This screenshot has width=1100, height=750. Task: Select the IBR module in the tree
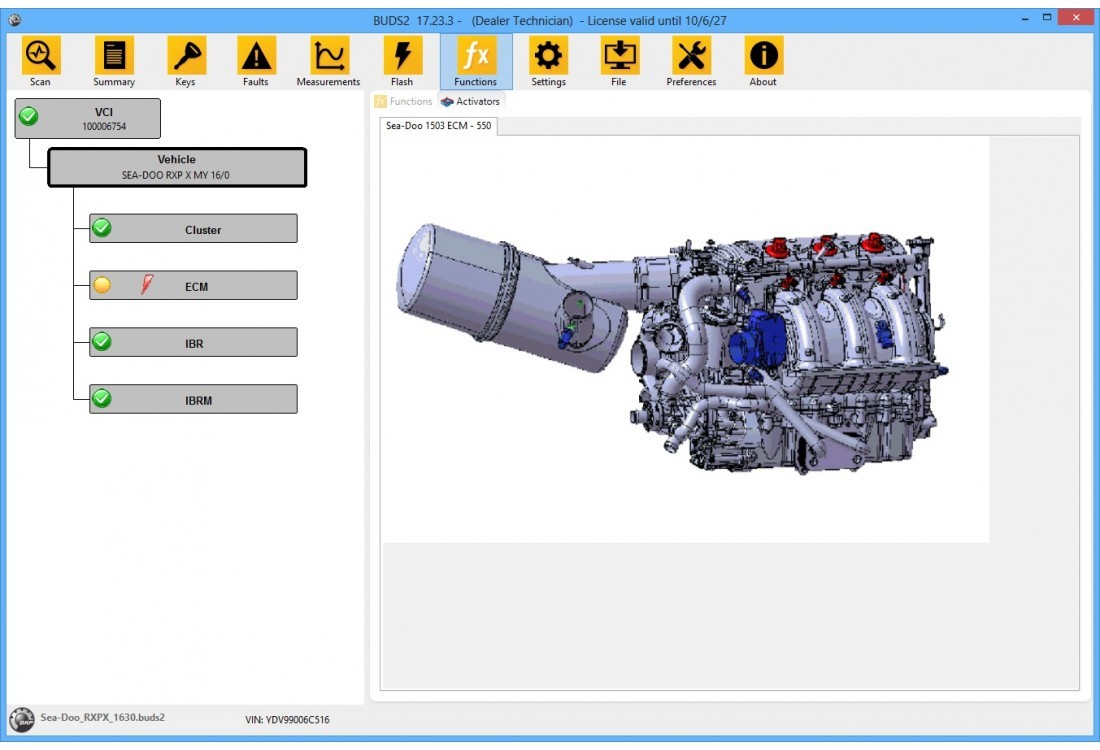[x=193, y=342]
